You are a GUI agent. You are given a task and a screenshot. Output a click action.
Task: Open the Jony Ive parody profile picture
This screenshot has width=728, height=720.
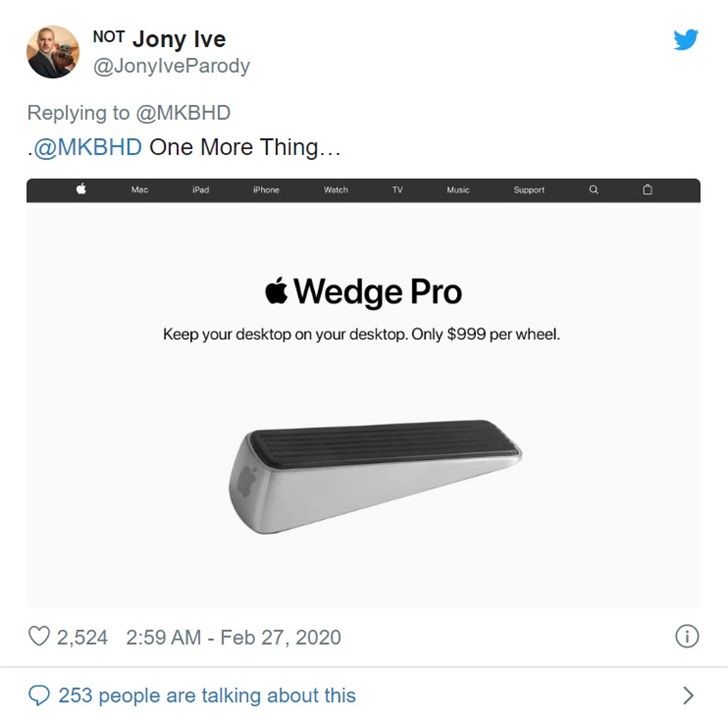point(53,52)
